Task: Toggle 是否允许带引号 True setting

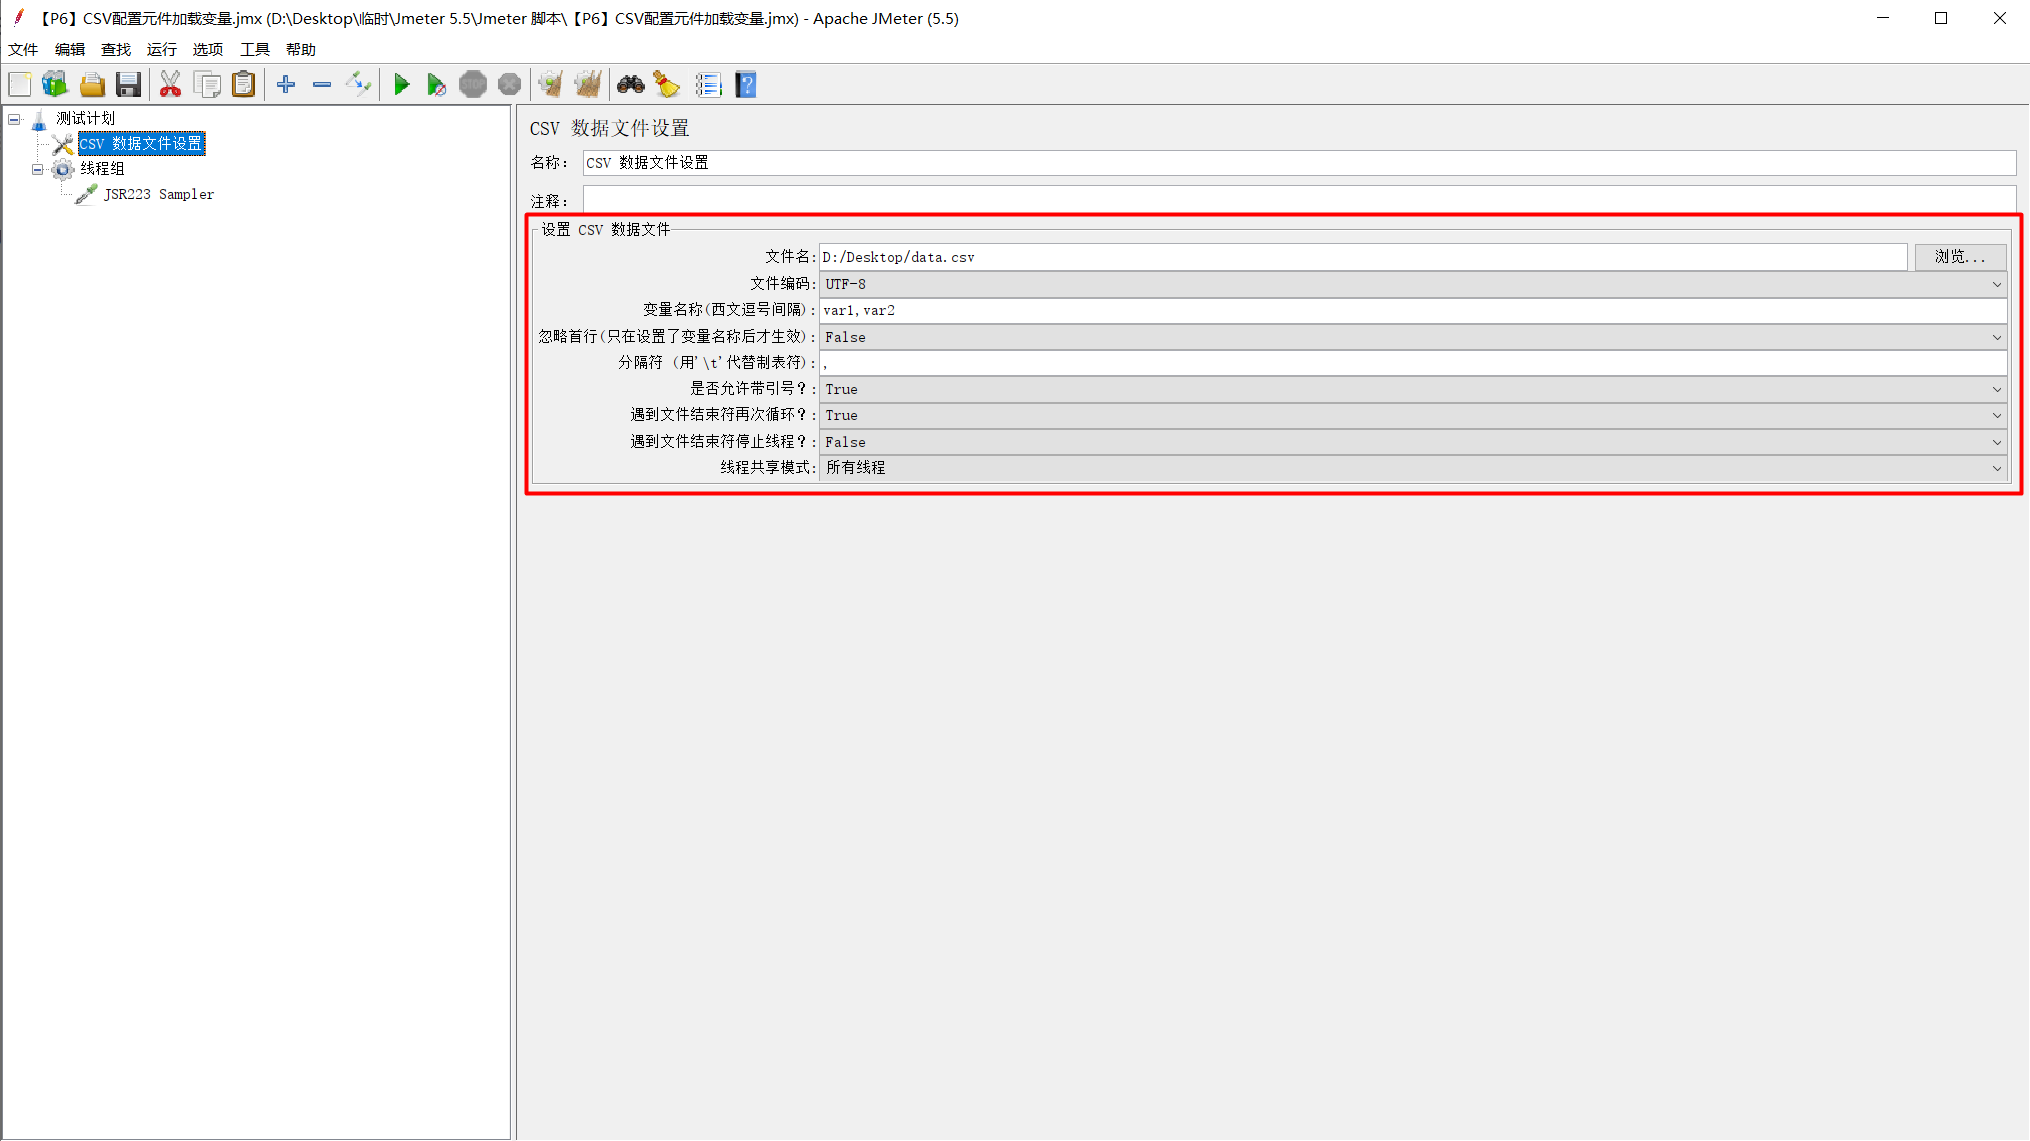Action: (x=1412, y=388)
